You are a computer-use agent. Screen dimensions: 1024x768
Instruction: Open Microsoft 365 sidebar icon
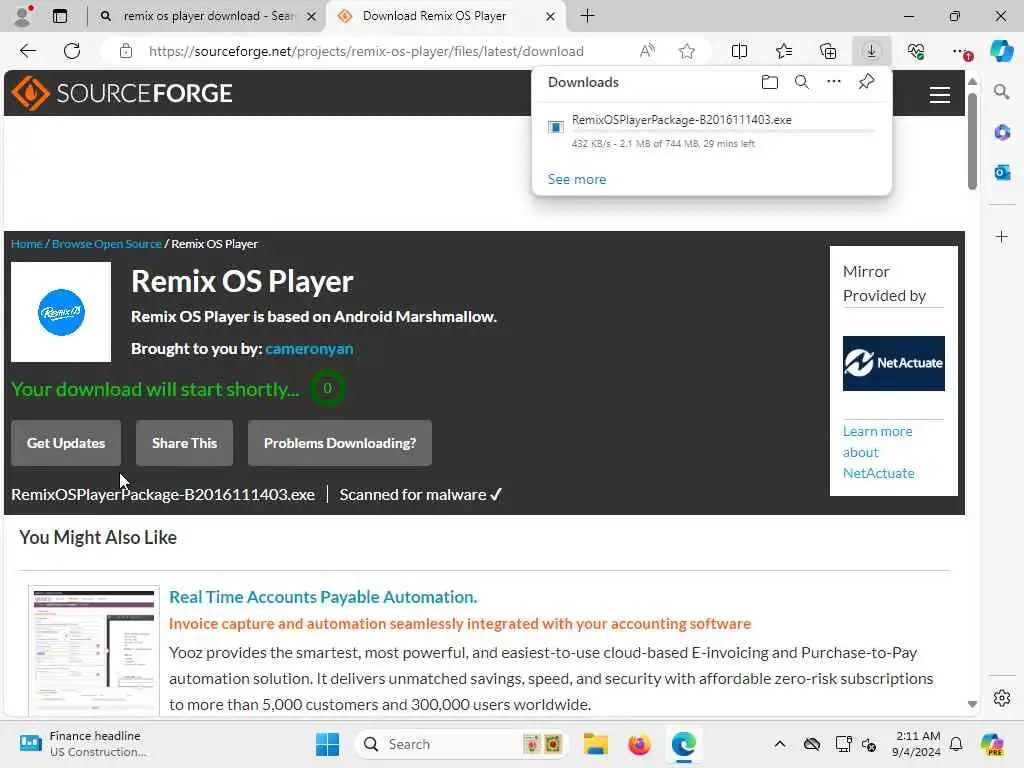pos(1001,133)
